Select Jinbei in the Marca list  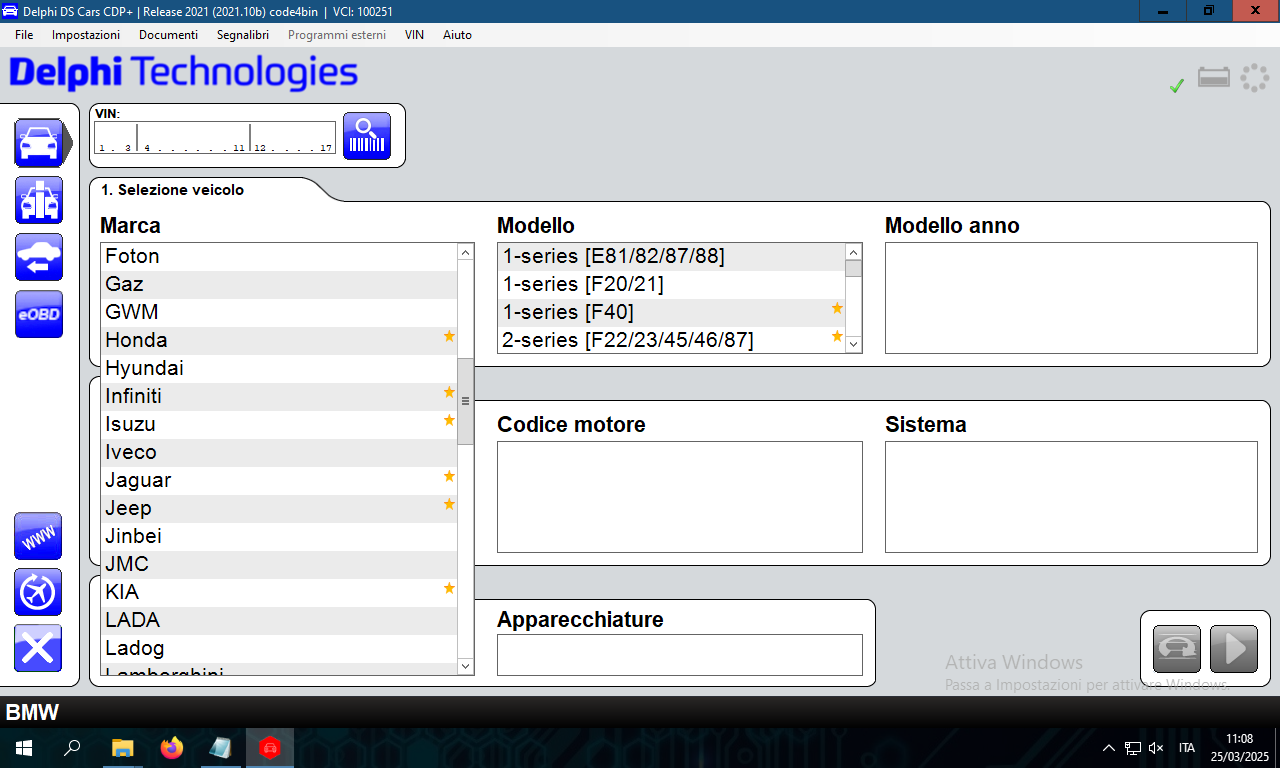279,537
